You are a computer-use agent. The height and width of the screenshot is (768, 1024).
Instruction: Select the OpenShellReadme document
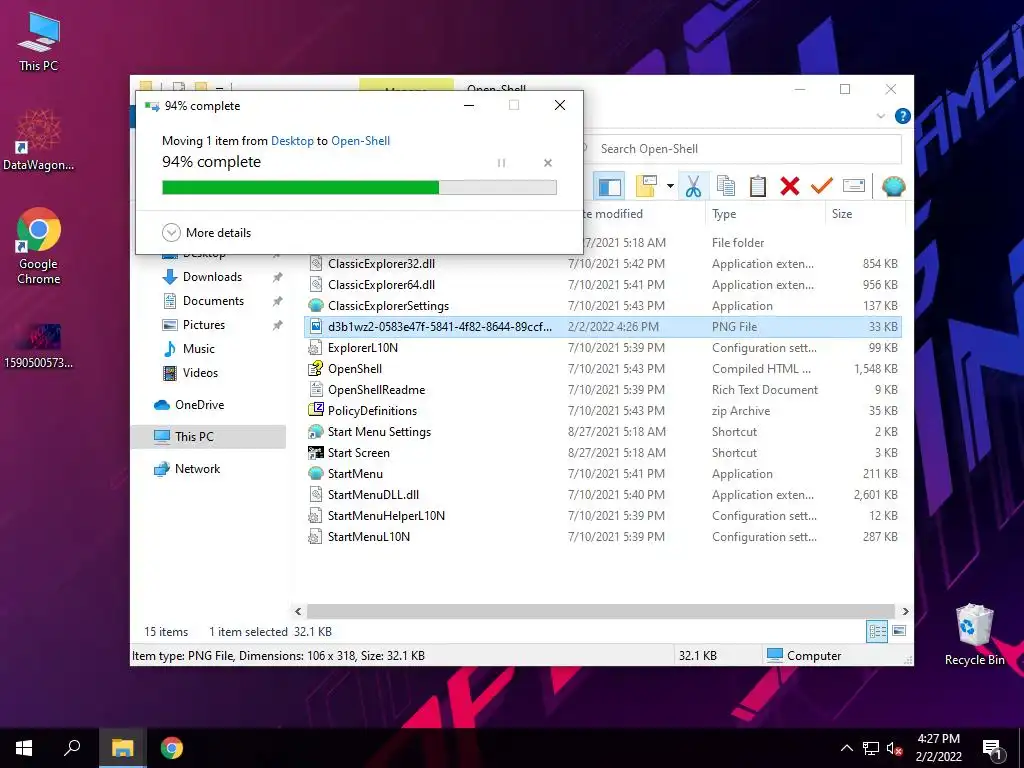click(376, 390)
